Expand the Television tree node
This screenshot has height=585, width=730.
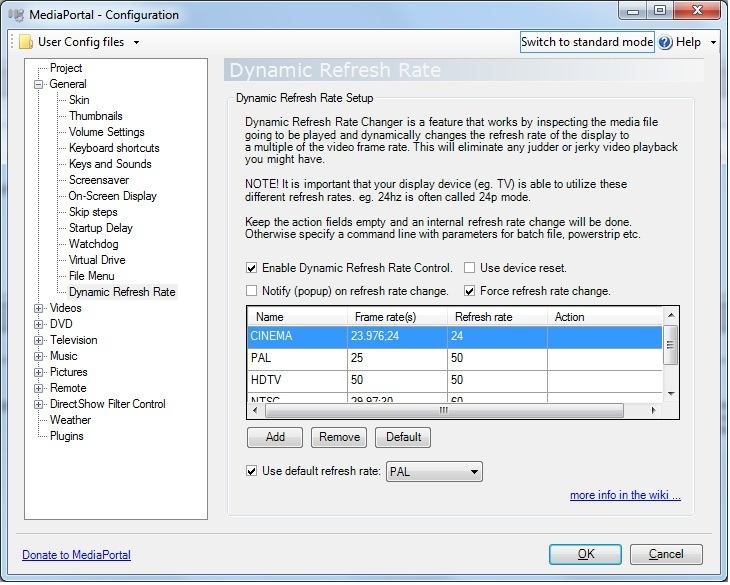pyautogui.click(x=39, y=341)
